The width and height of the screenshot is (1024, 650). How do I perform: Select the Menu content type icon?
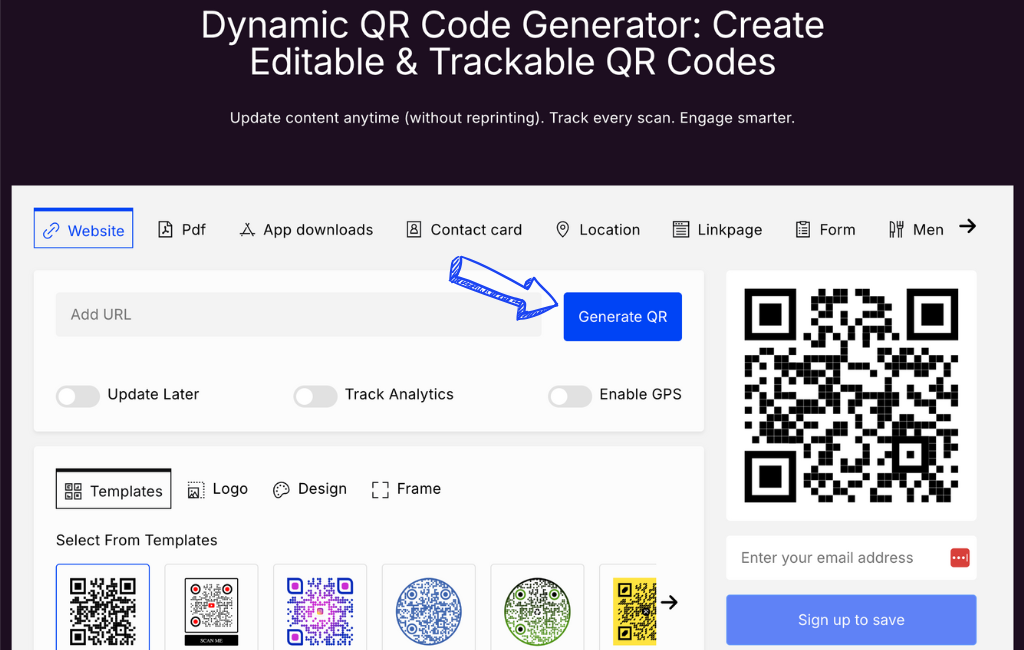tap(897, 228)
